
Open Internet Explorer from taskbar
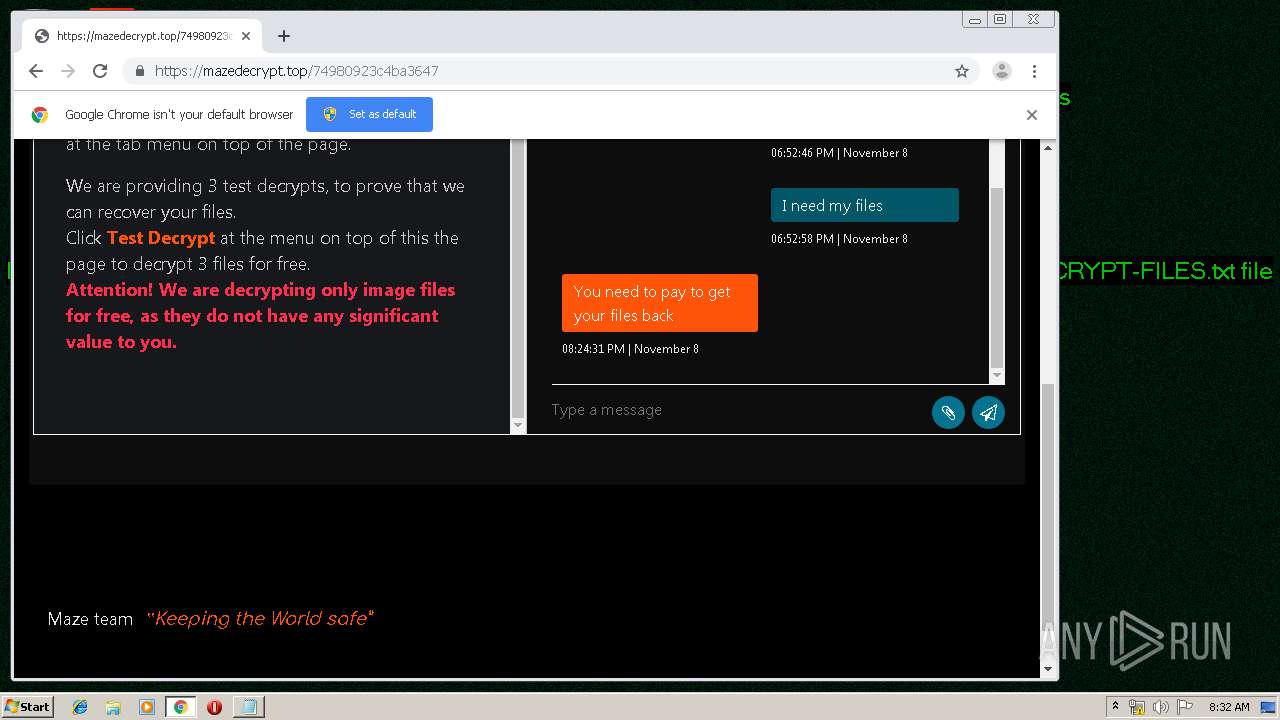pyautogui.click(x=80, y=707)
